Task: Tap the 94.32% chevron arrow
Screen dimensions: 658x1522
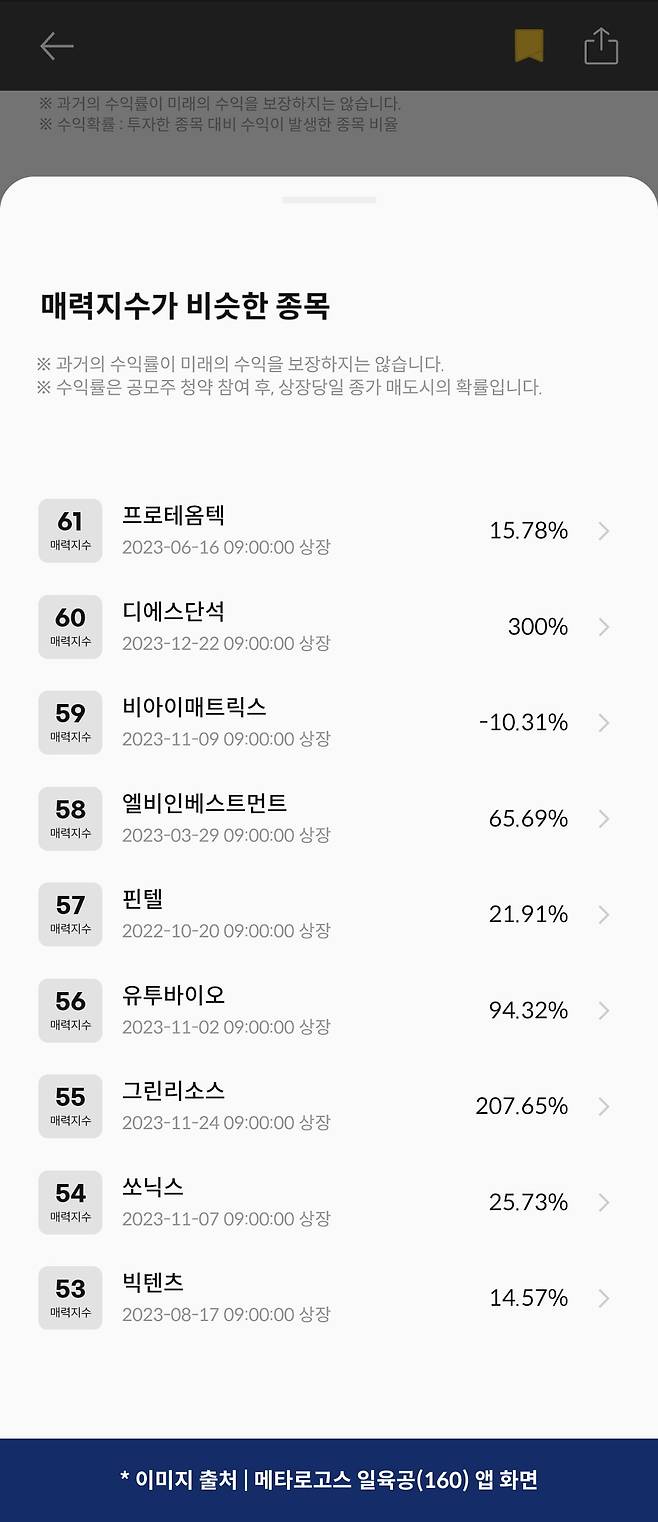Action: (603, 1011)
